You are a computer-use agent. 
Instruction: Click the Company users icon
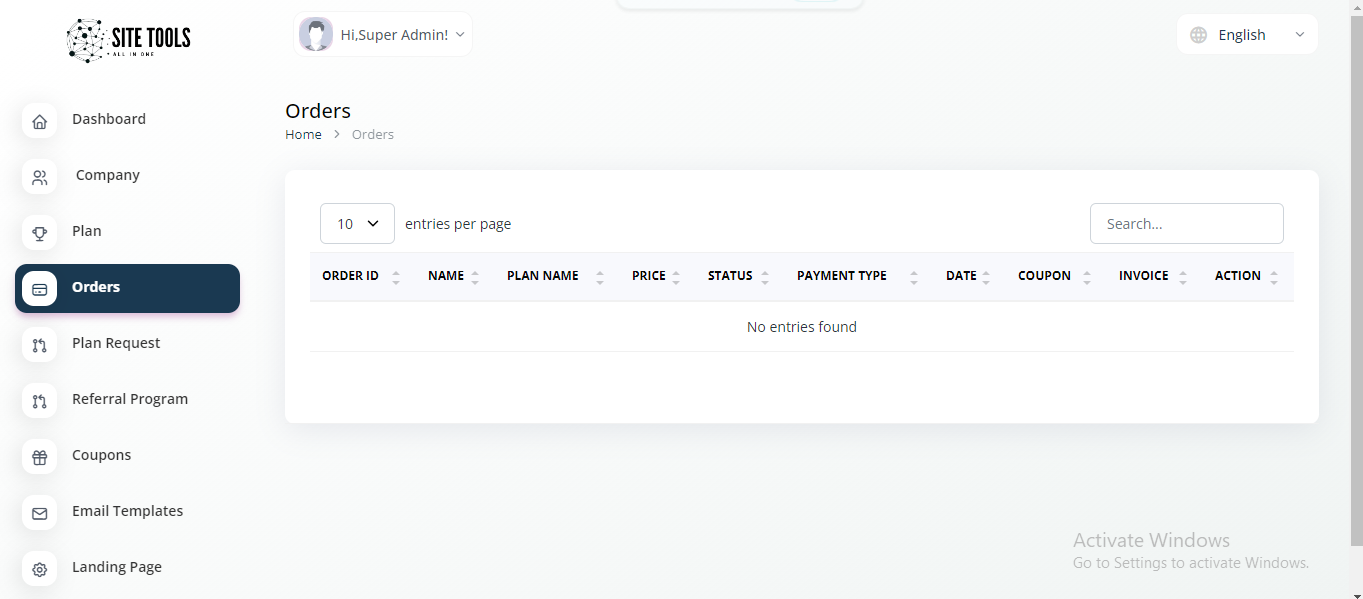coord(39,178)
